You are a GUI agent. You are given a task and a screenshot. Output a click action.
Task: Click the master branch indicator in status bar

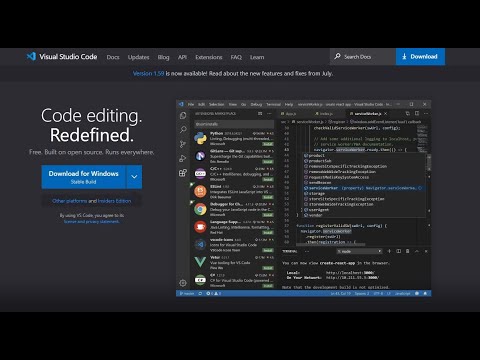click(x=187, y=293)
